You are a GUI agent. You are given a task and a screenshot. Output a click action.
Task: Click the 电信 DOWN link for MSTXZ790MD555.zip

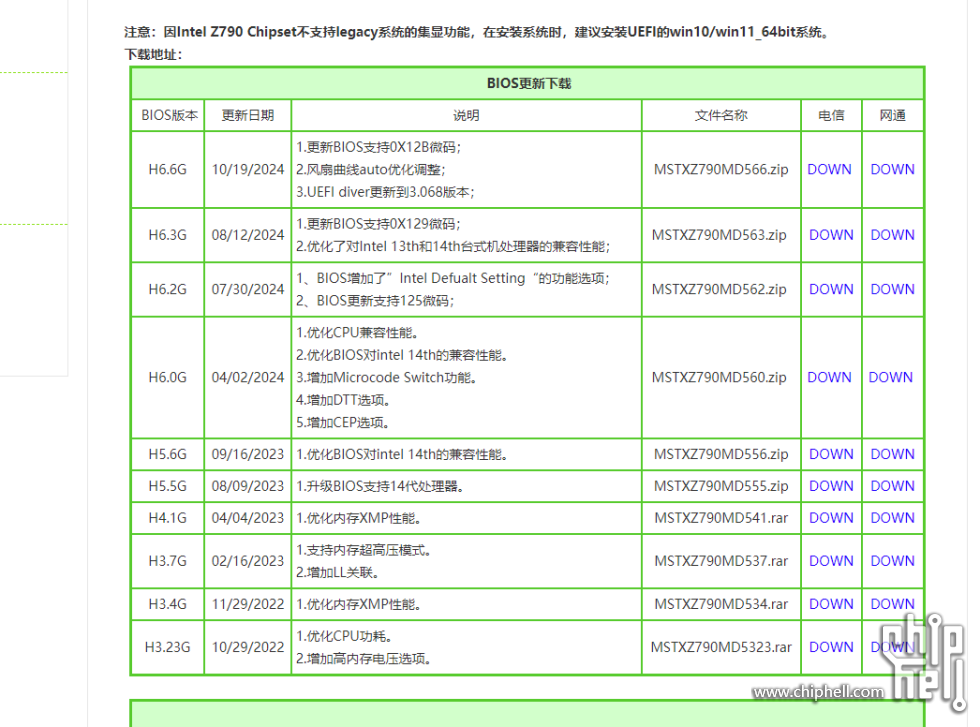tap(831, 486)
